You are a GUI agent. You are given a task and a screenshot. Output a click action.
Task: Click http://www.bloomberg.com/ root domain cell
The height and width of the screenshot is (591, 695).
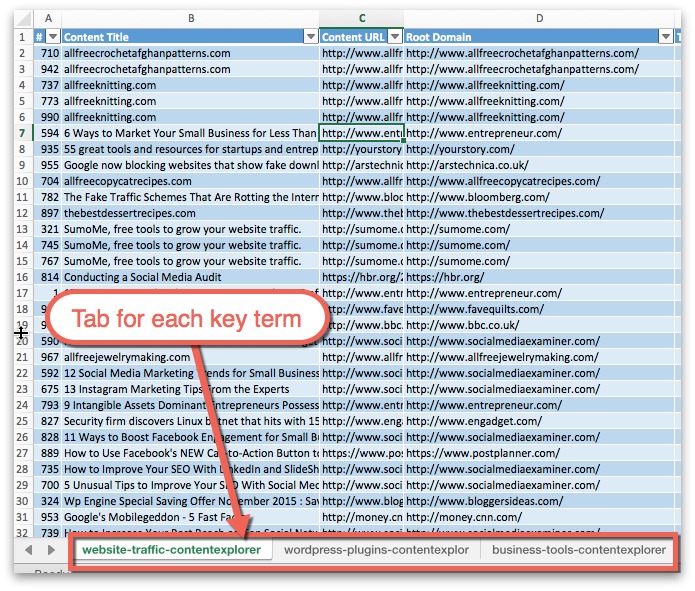pyautogui.click(x=539, y=197)
